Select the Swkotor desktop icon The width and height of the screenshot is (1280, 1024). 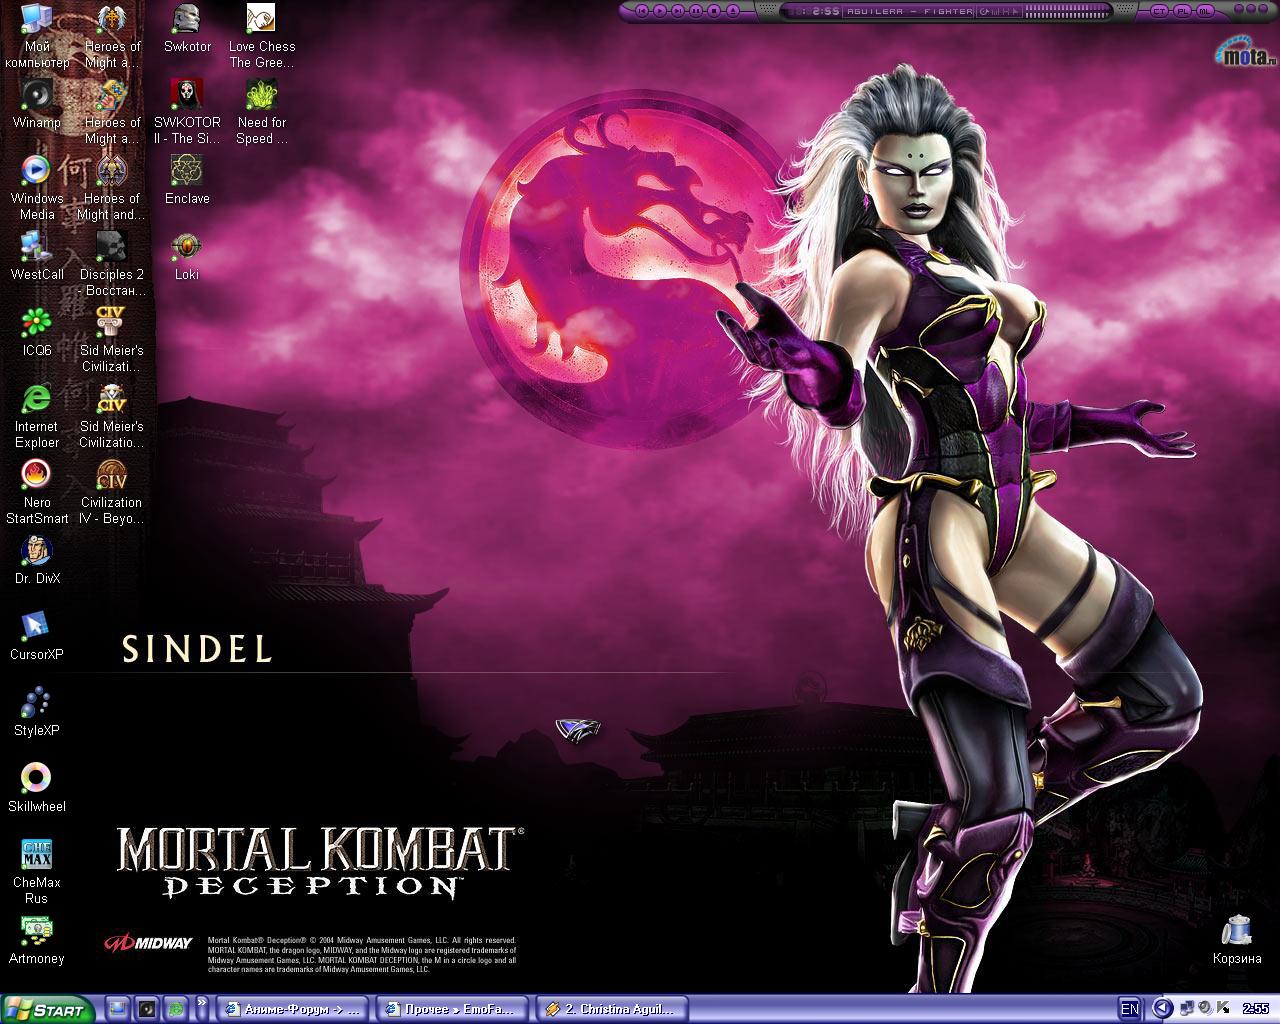[187, 28]
